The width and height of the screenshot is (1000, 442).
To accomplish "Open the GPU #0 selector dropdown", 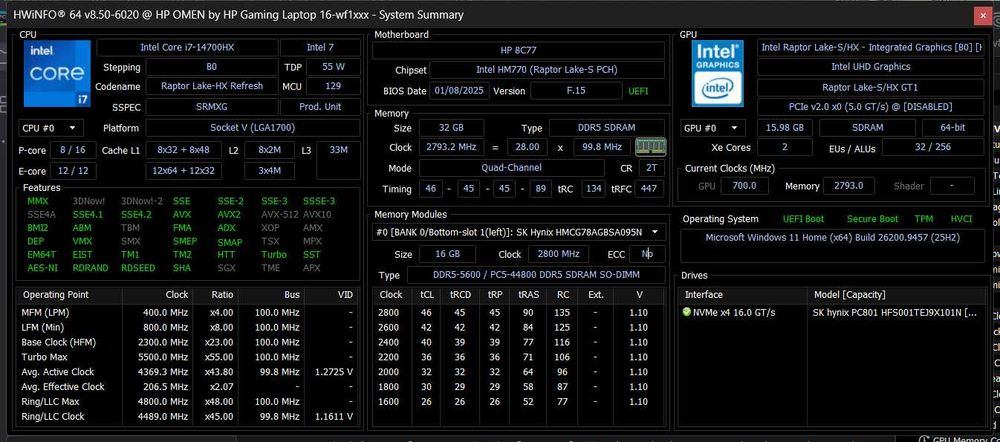I will pyautogui.click(x=713, y=128).
